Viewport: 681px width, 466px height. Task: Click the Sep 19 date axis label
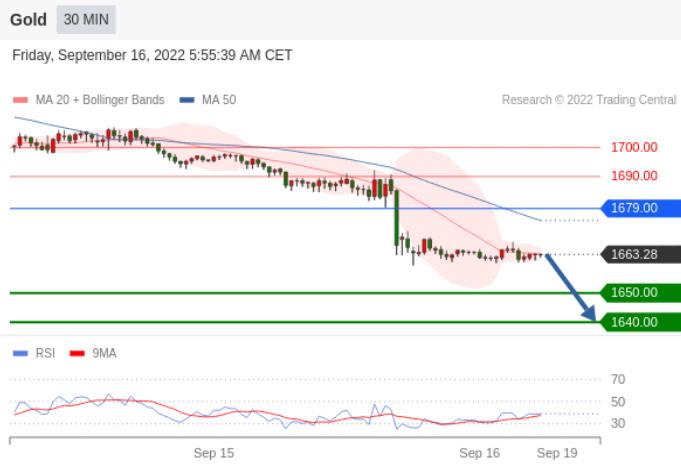pyautogui.click(x=557, y=453)
